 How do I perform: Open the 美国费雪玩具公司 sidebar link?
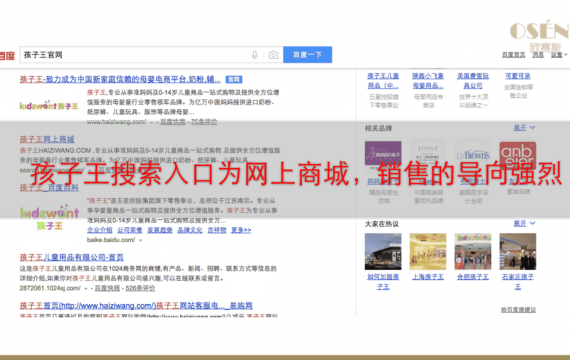(473, 81)
